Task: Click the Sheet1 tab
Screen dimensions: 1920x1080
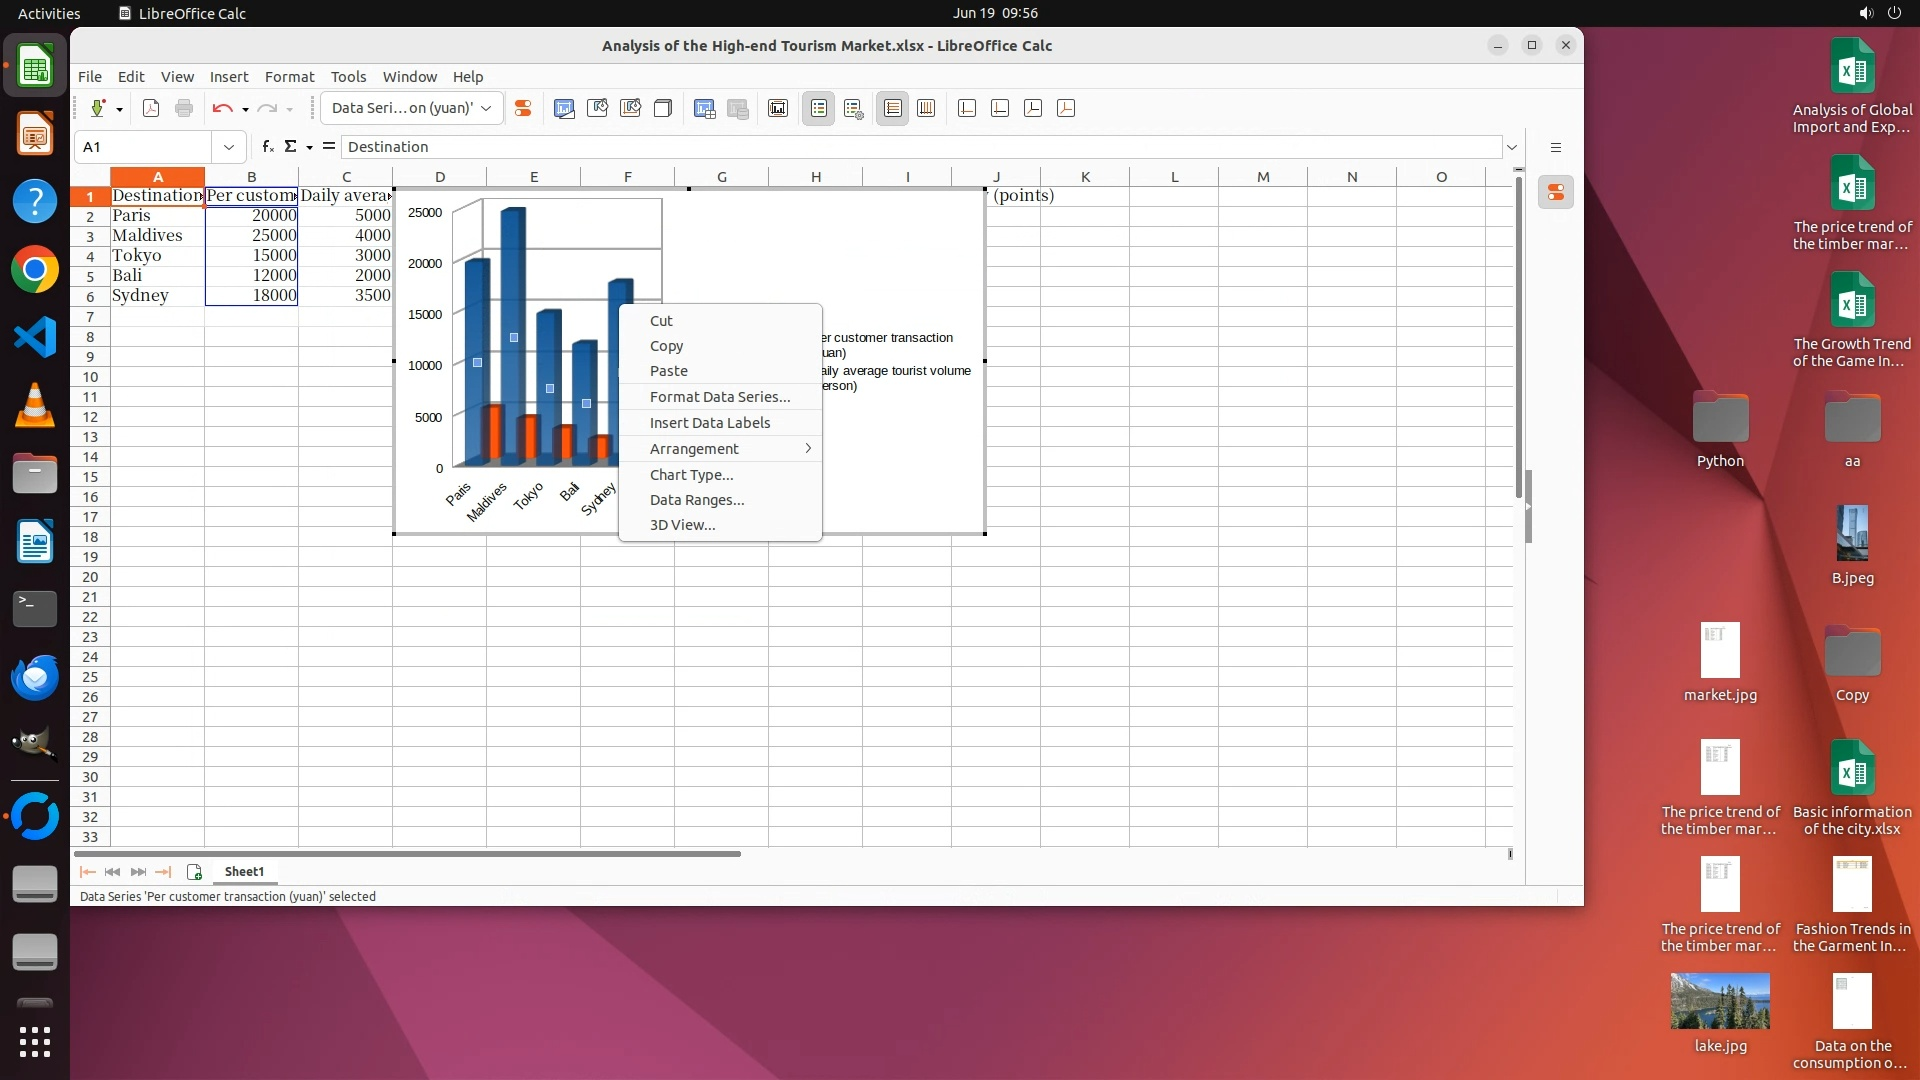Action: [244, 872]
